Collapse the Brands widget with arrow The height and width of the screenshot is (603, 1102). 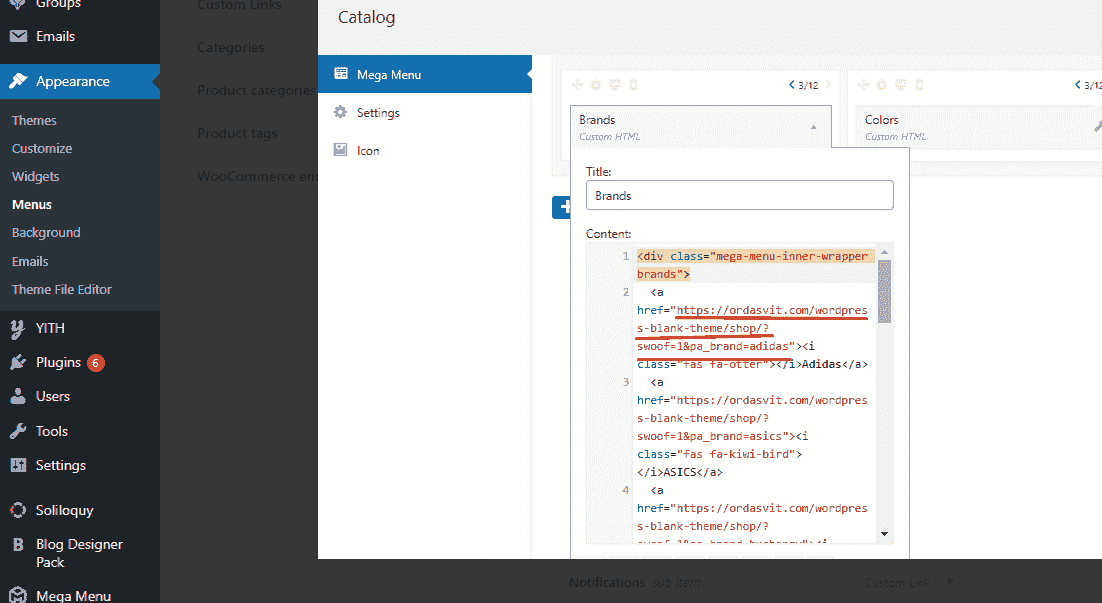click(x=814, y=127)
